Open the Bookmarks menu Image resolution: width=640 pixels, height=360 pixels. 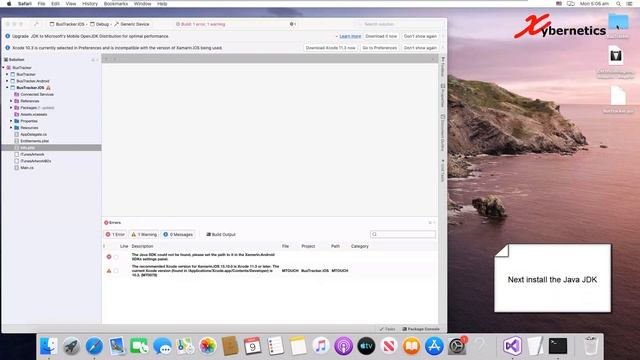click(x=116, y=4)
